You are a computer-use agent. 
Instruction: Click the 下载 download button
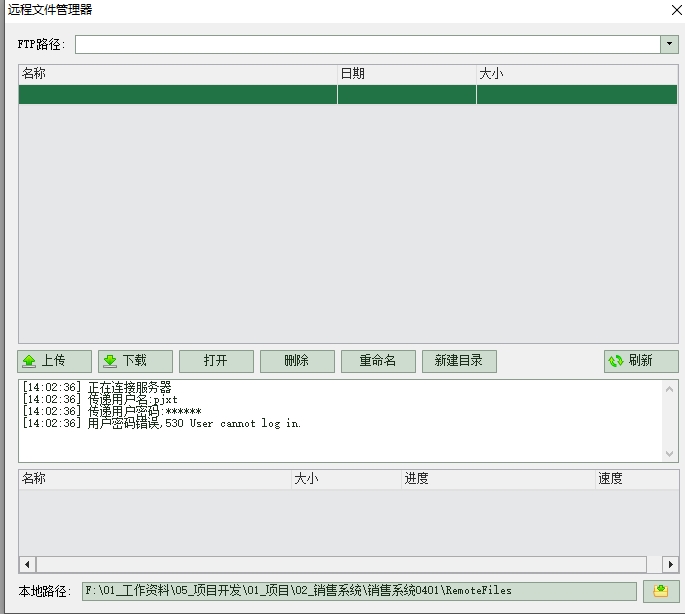[135, 361]
